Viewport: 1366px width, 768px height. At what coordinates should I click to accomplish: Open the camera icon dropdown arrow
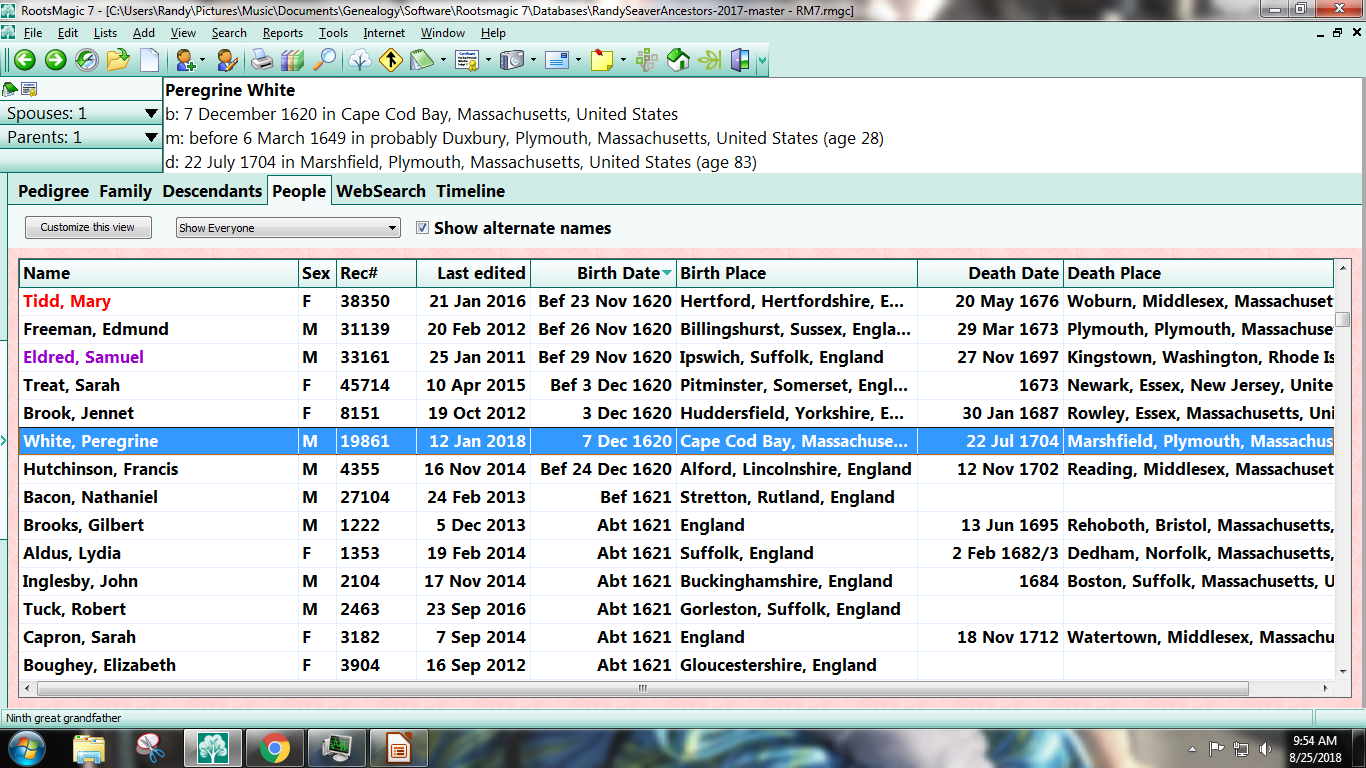(532, 60)
